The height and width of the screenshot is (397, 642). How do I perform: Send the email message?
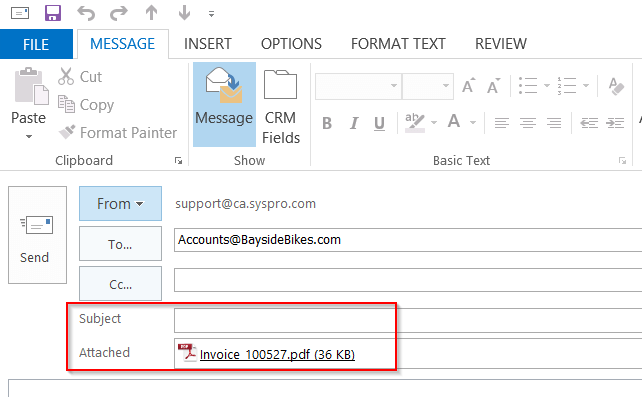[x=37, y=235]
